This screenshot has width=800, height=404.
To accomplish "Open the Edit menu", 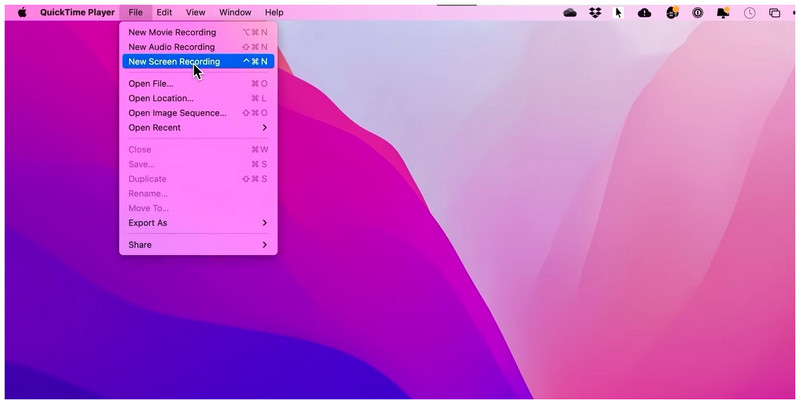I will click(x=164, y=12).
